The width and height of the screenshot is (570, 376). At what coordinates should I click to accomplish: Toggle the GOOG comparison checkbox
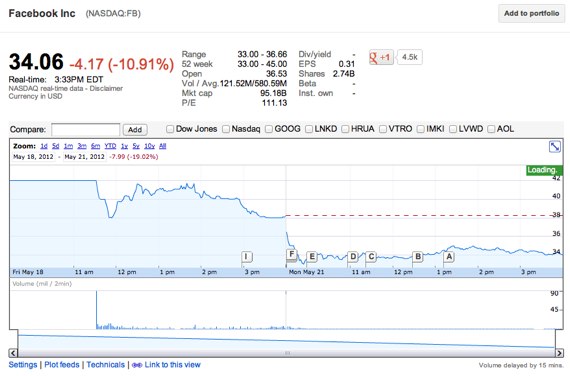269,129
